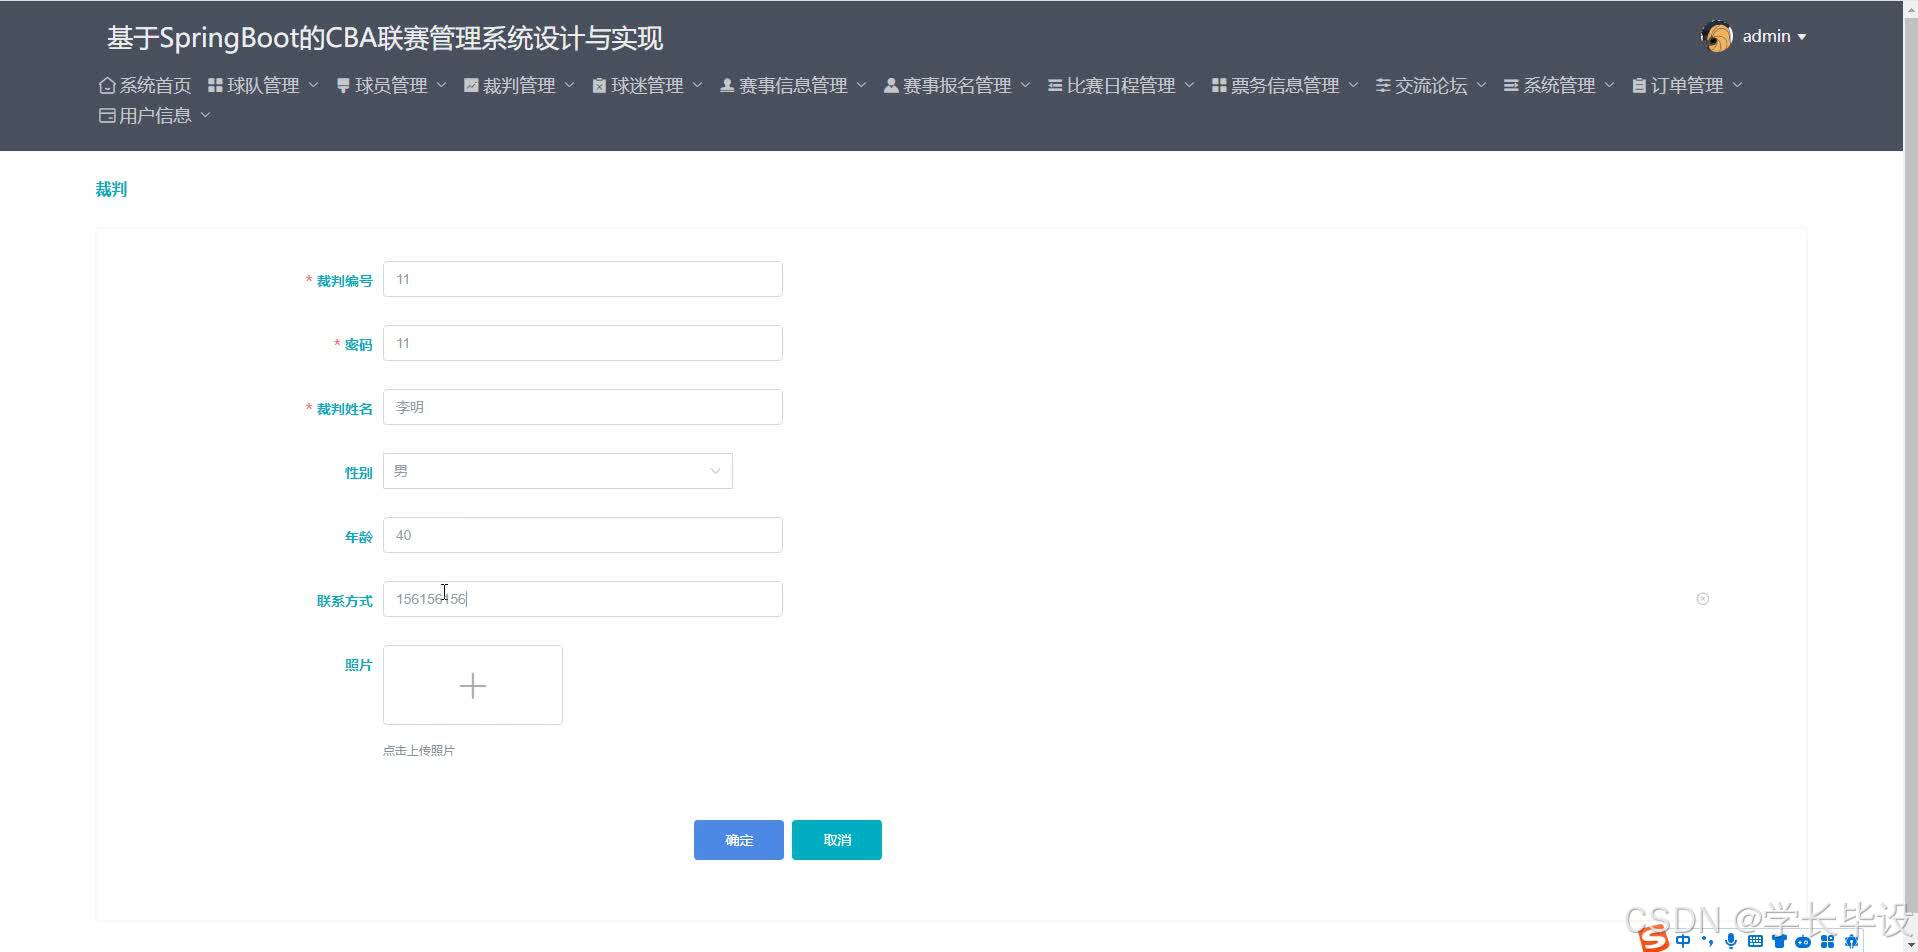Screen dimensions: 1918x952
Task: Focus the 密码 input field
Action: click(583, 343)
